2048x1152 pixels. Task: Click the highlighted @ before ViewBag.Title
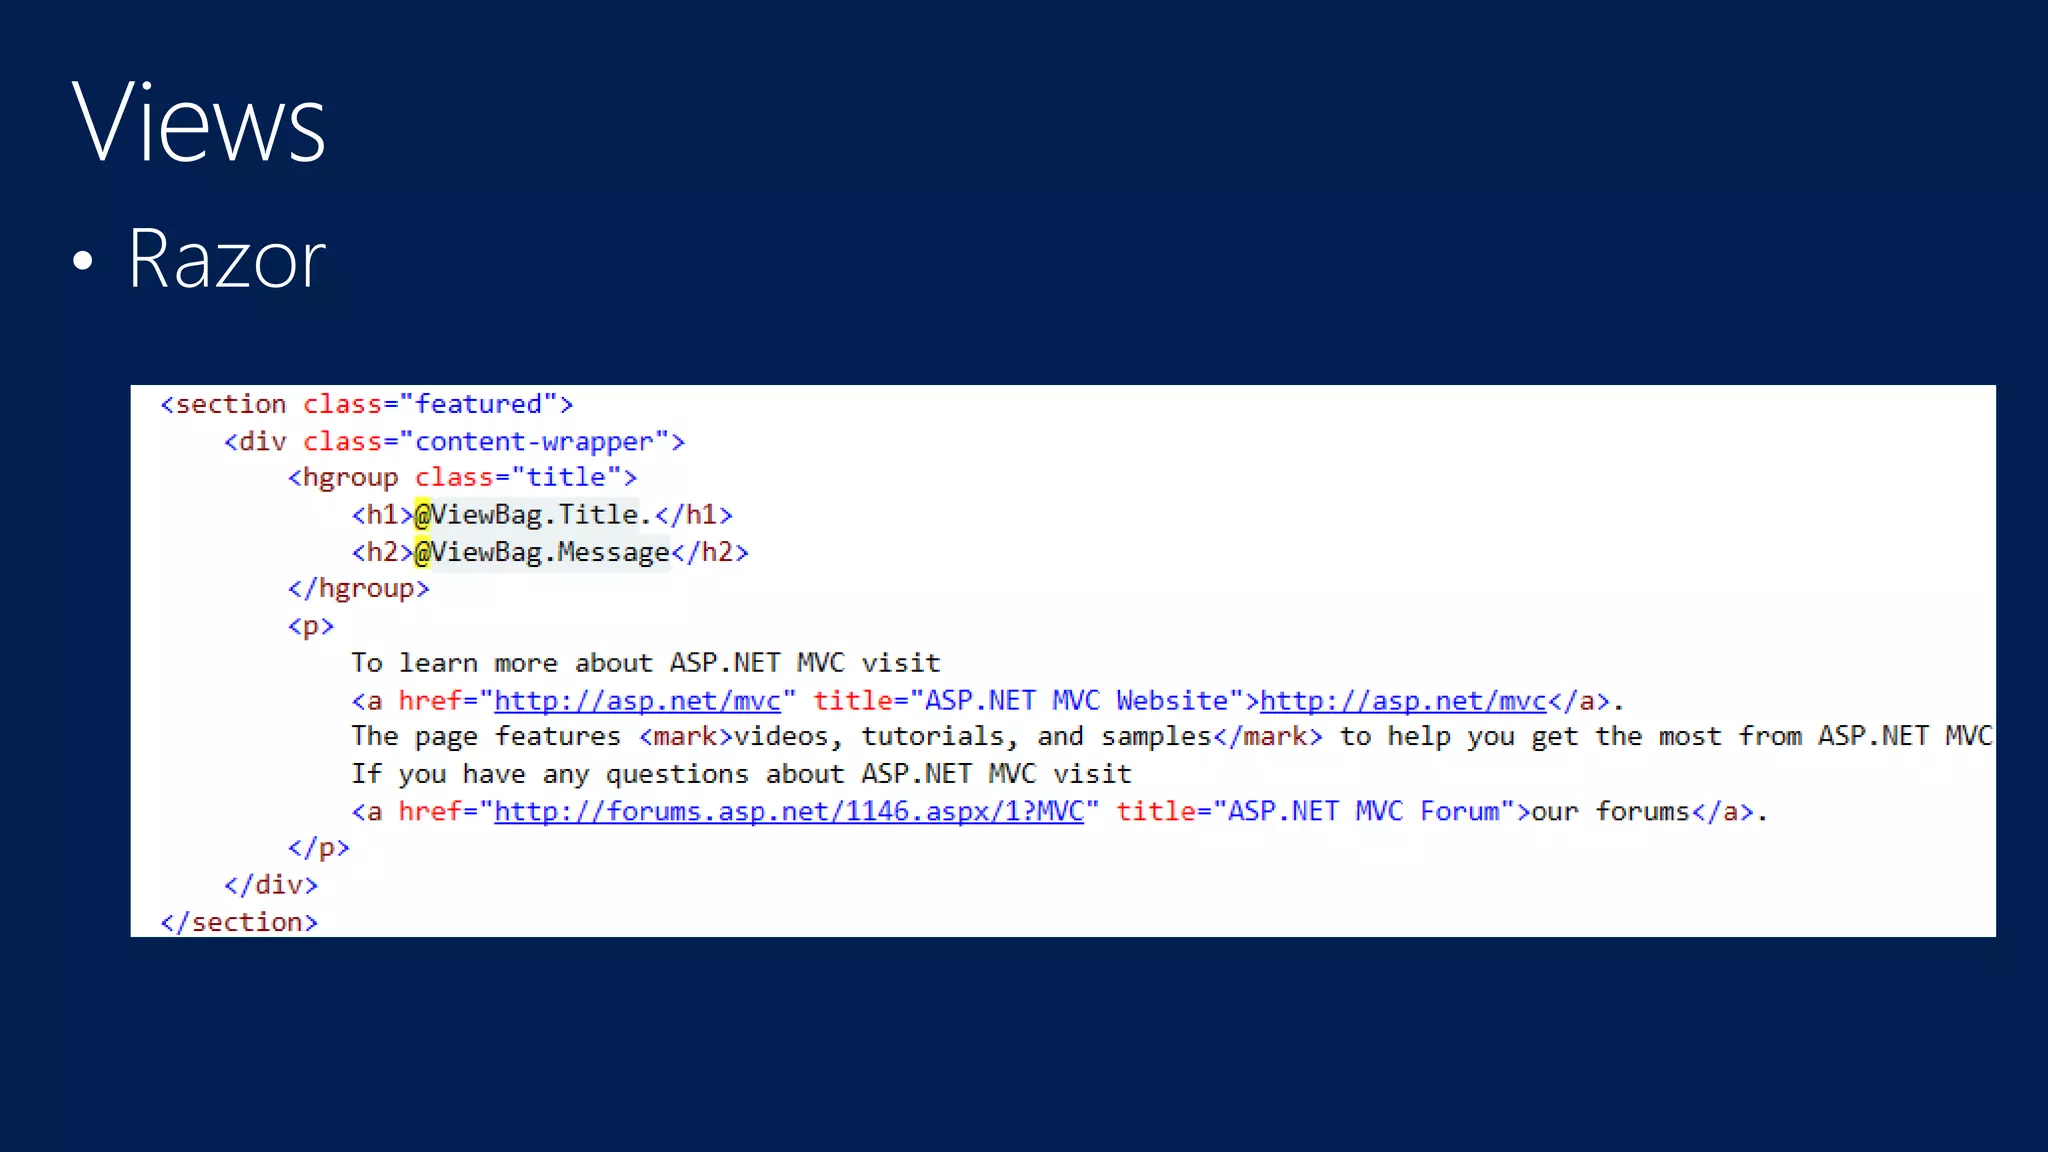coord(422,515)
